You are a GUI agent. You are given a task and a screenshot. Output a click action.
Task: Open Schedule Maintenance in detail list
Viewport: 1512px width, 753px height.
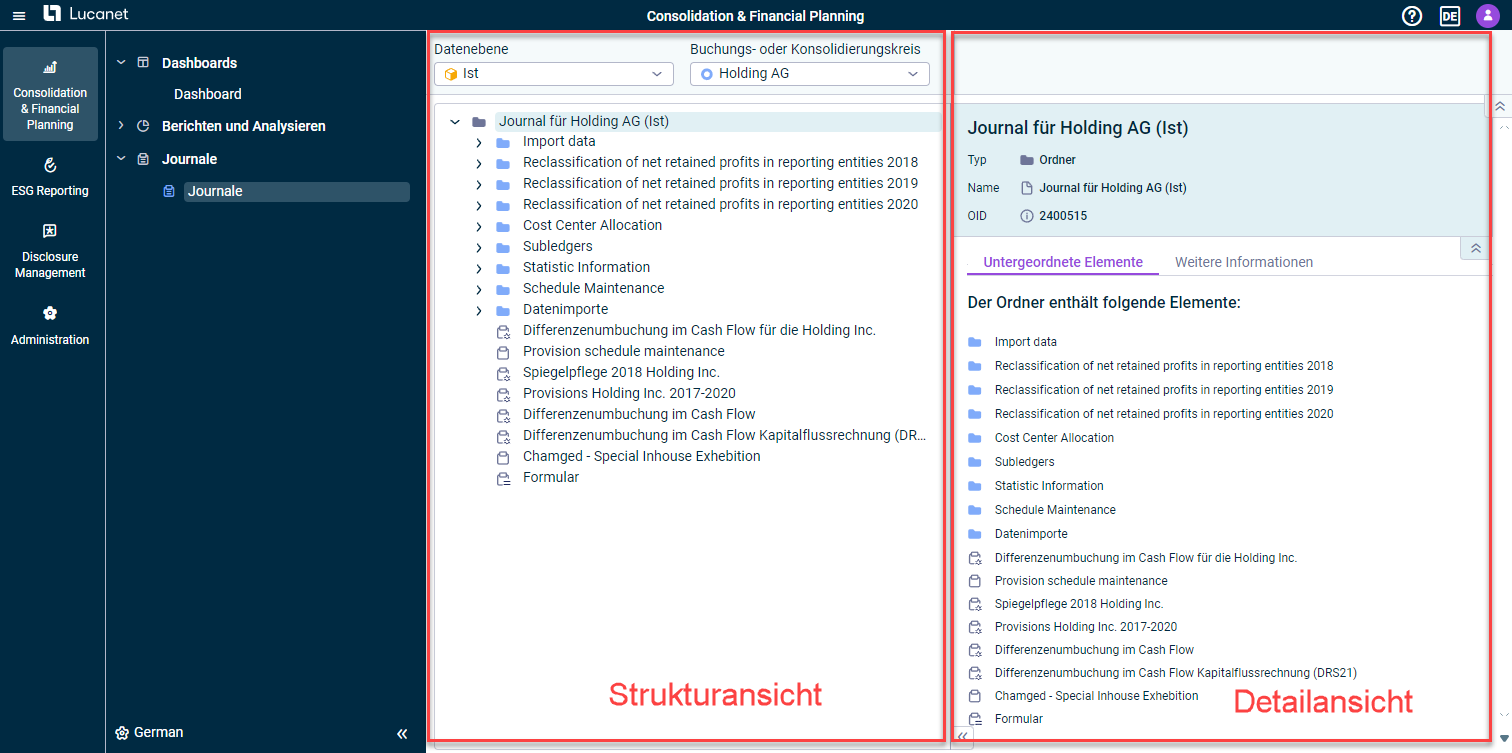pos(1054,510)
